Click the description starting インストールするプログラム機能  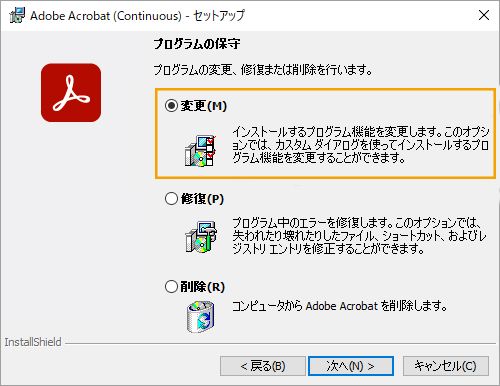pos(361,145)
